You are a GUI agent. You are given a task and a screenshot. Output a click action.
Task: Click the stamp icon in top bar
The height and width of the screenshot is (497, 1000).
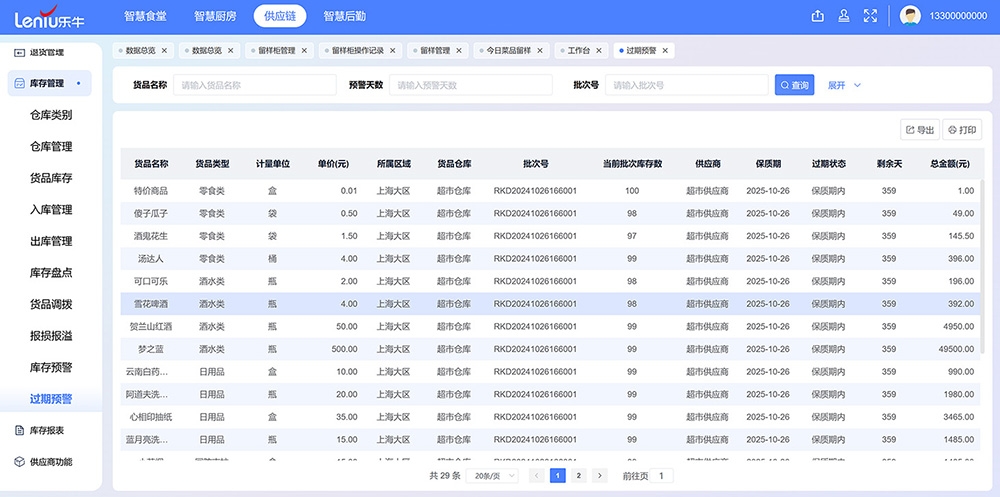point(844,16)
